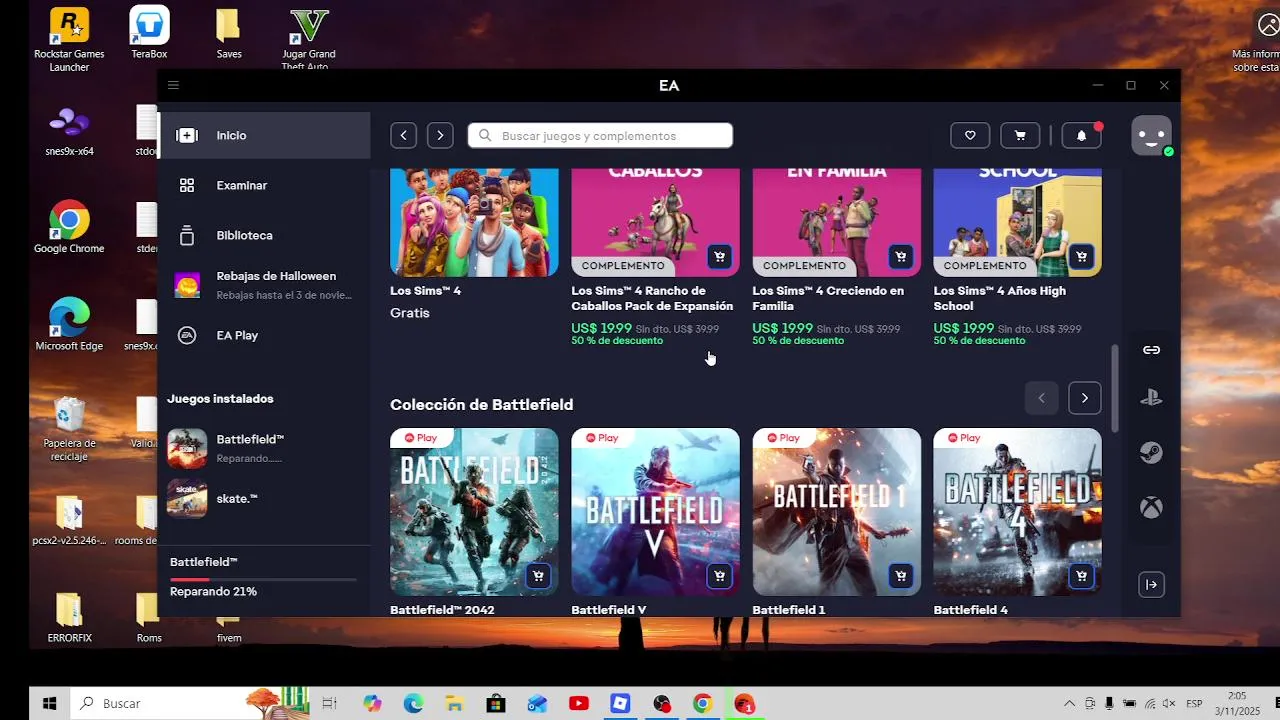The image size is (1280, 720).
Task: Open Biblioteca in the sidebar
Action: click(264, 235)
